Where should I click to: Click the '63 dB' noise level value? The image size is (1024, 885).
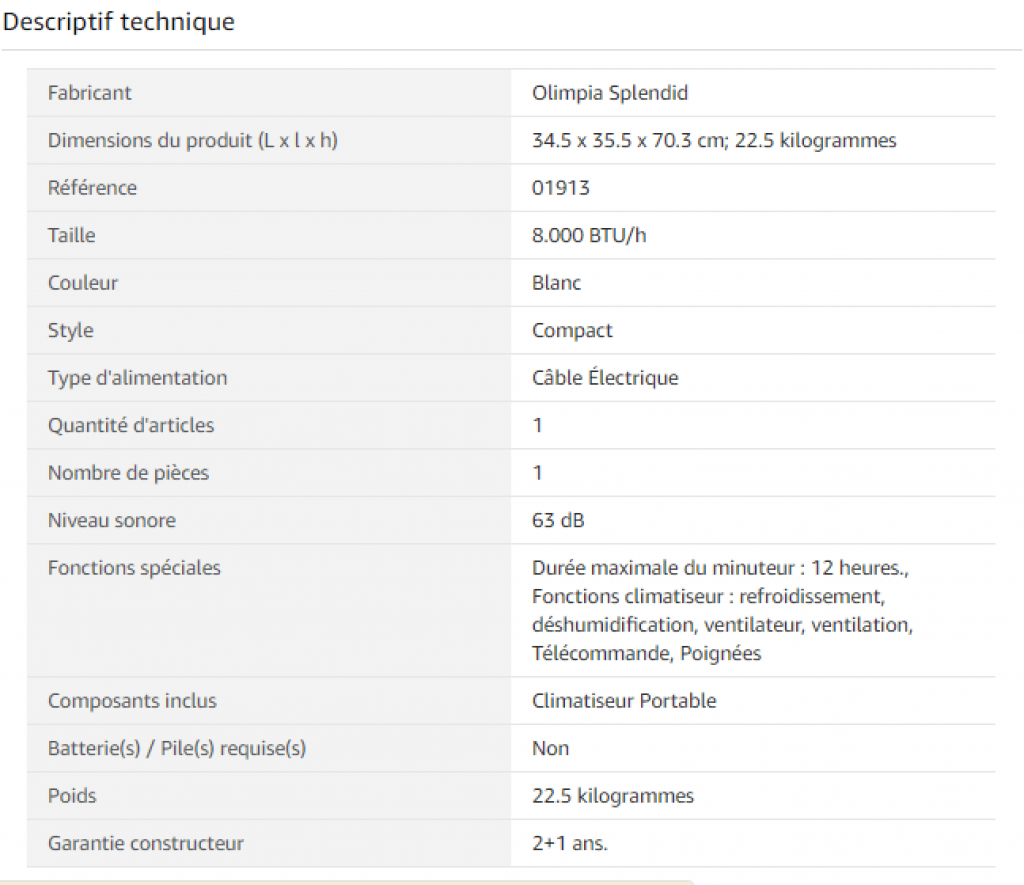pos(558,521)
